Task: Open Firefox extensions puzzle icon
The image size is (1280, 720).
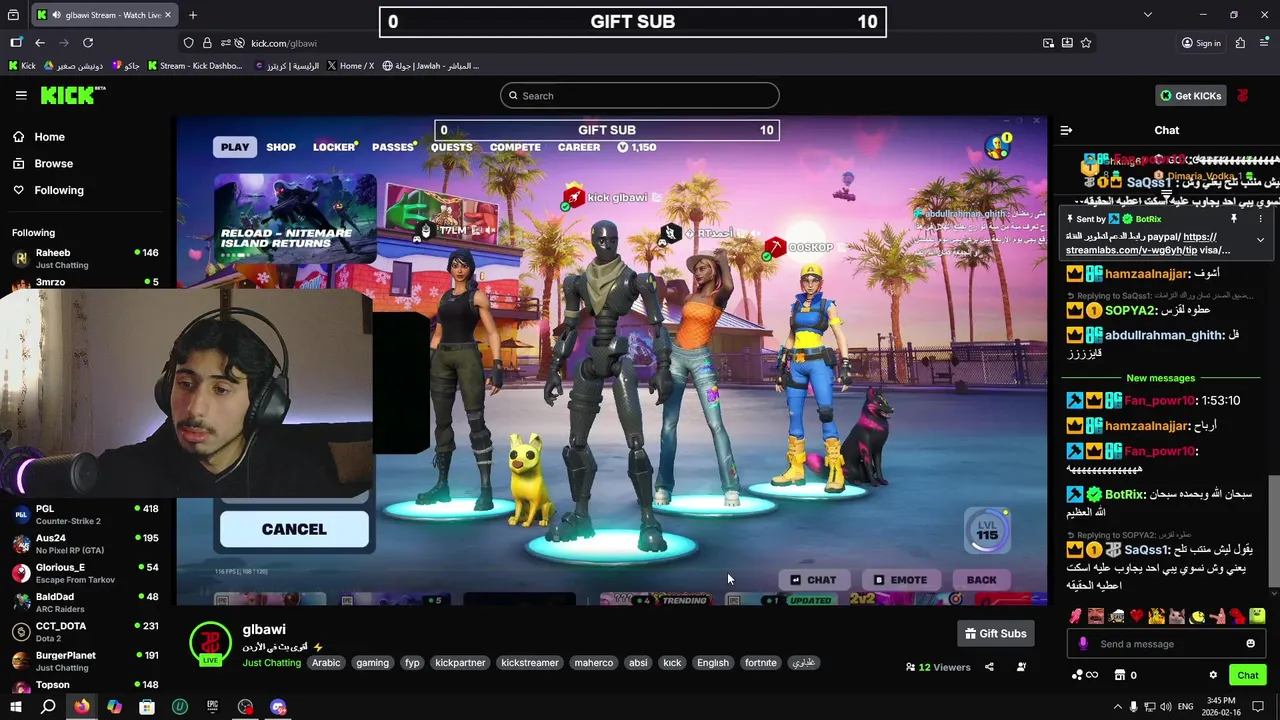Action: 1240,43
